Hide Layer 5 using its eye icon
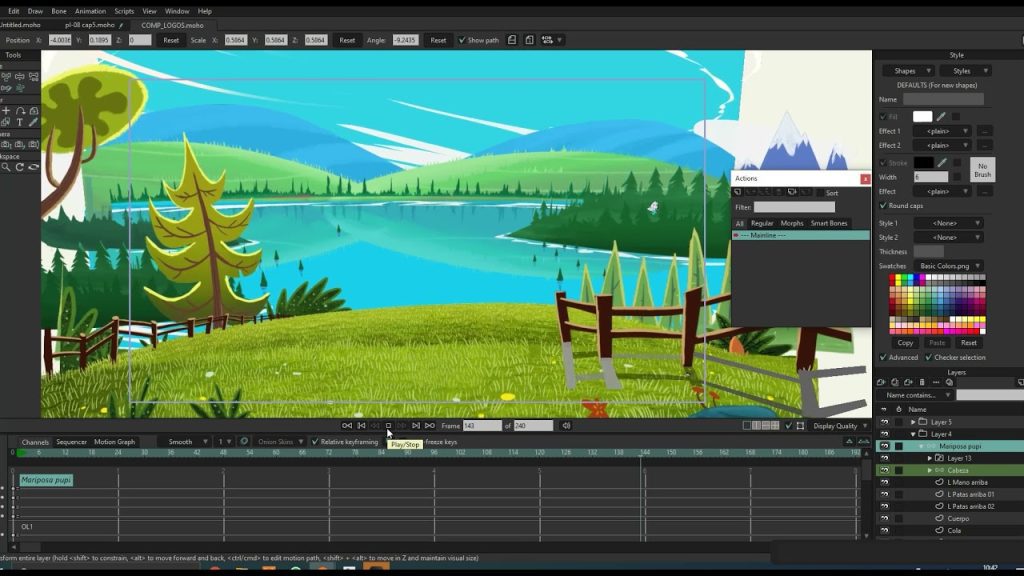 point(884,423)
